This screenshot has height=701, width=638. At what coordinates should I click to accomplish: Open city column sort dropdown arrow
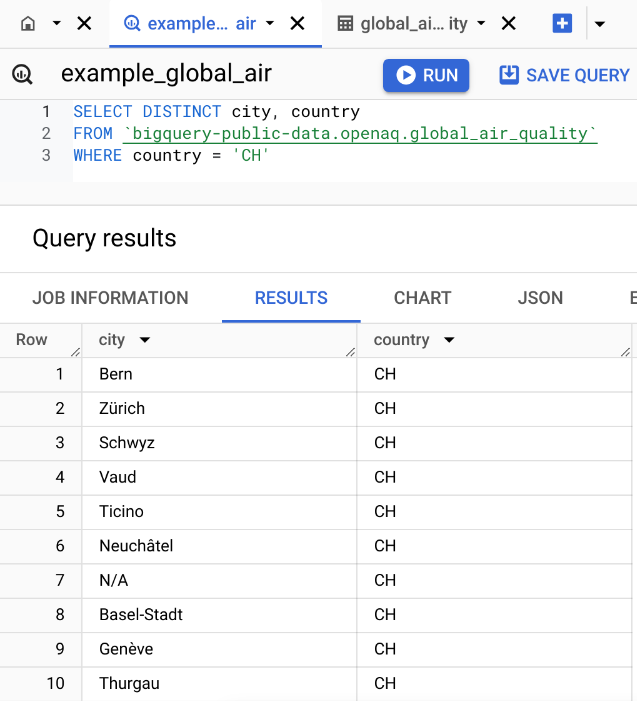145,340
